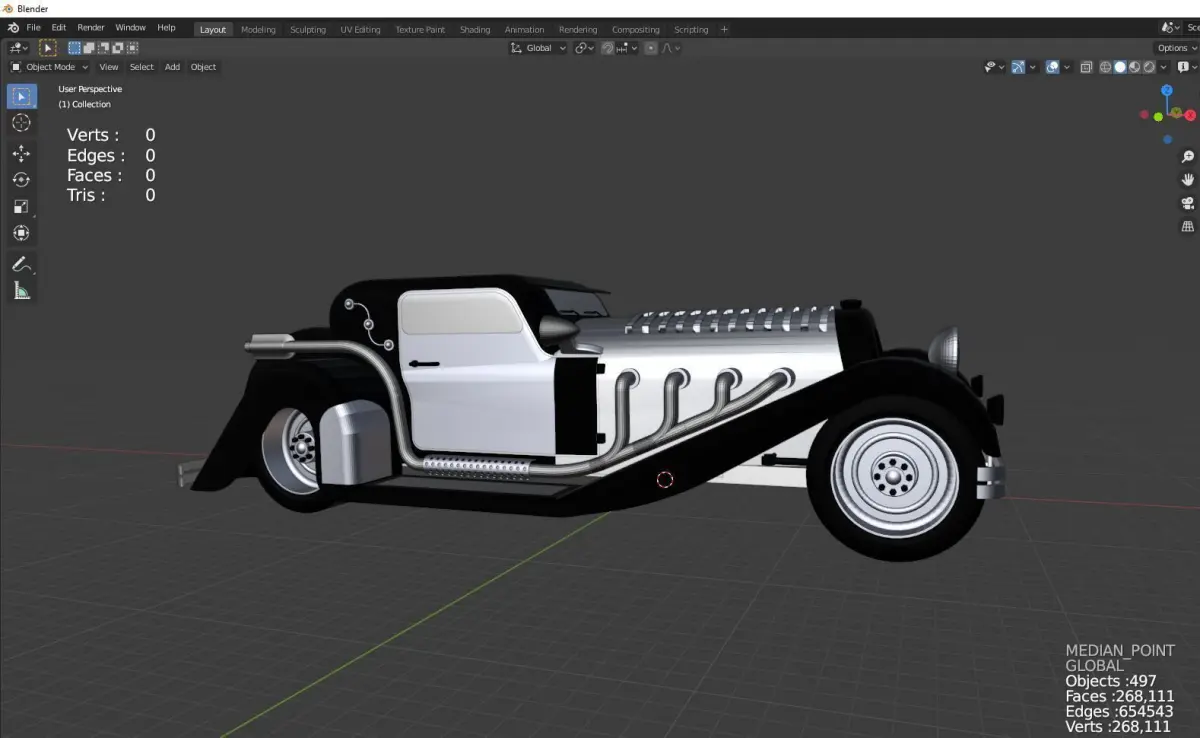1200x738 pixels.
Task: Switch to the Shading workspace tab
Action: point(475,30)
